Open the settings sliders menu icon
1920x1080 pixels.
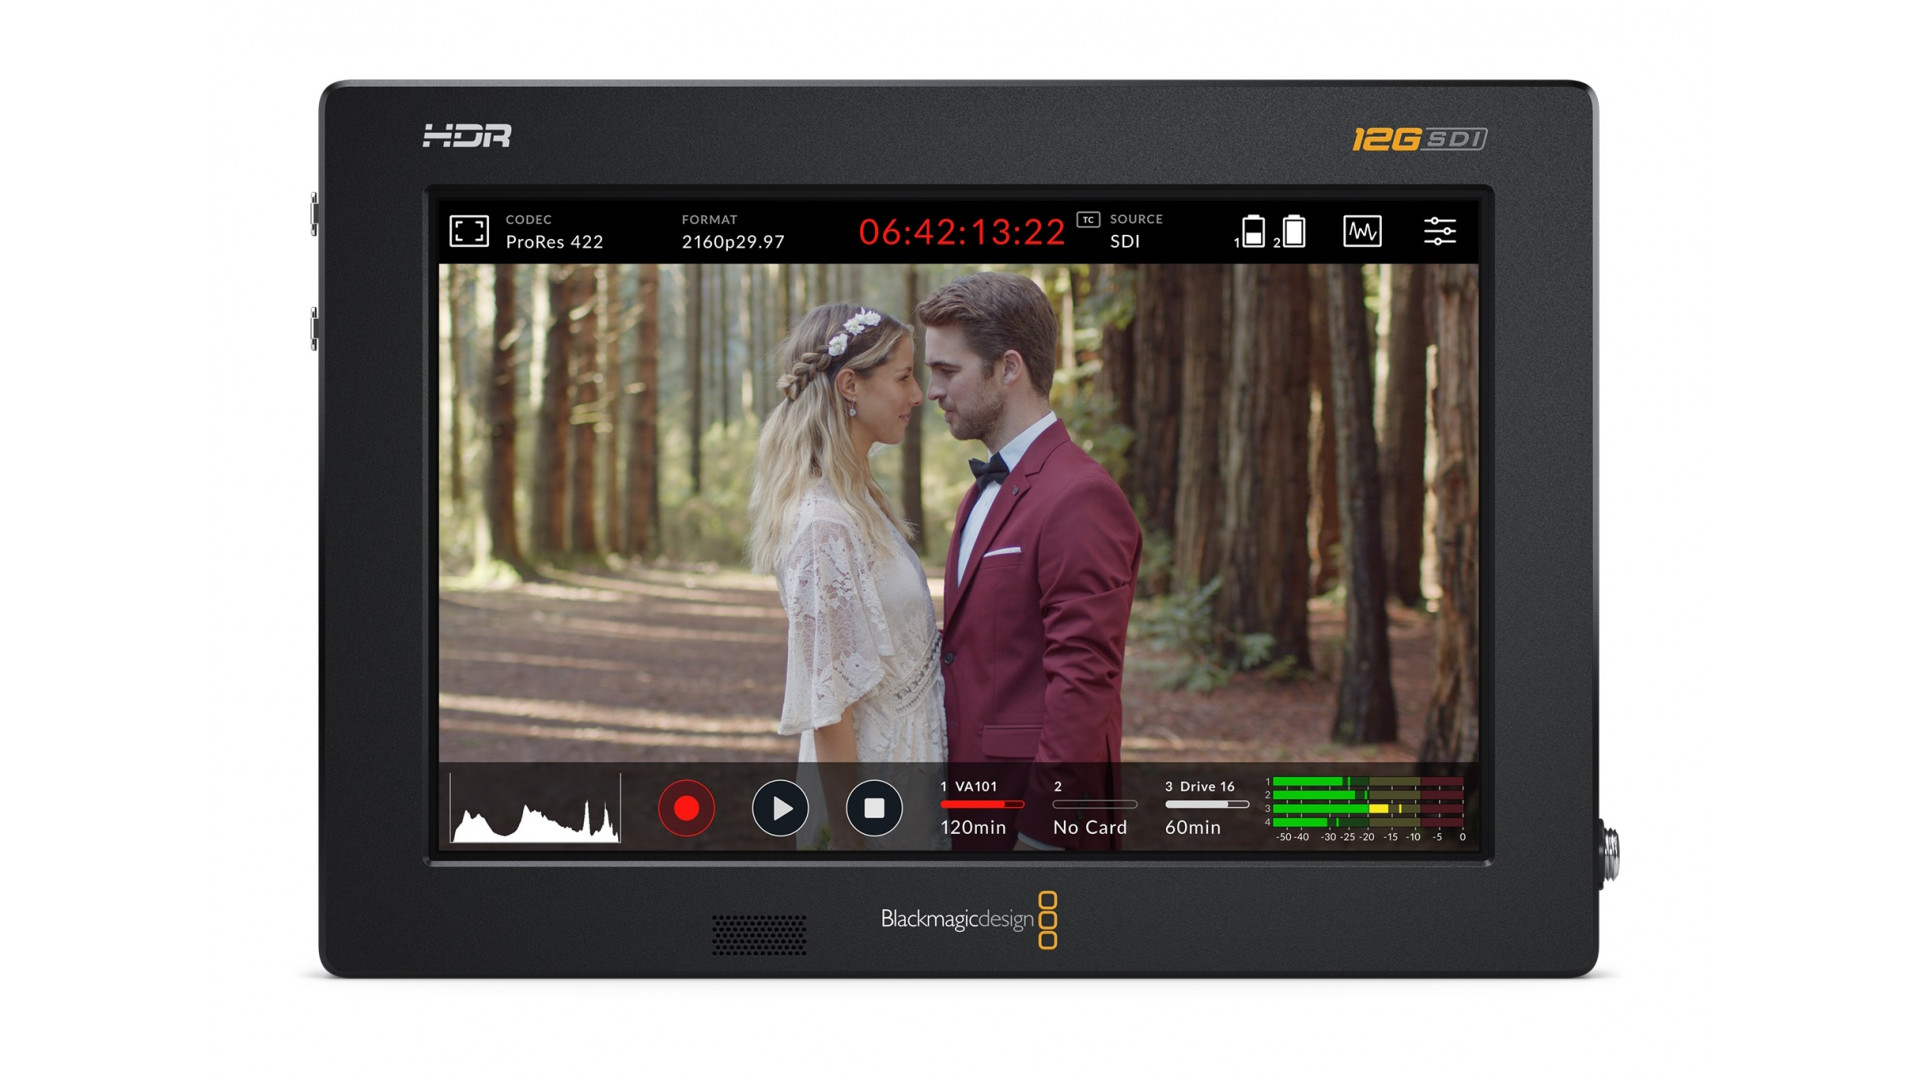[x=1439, y=231]
